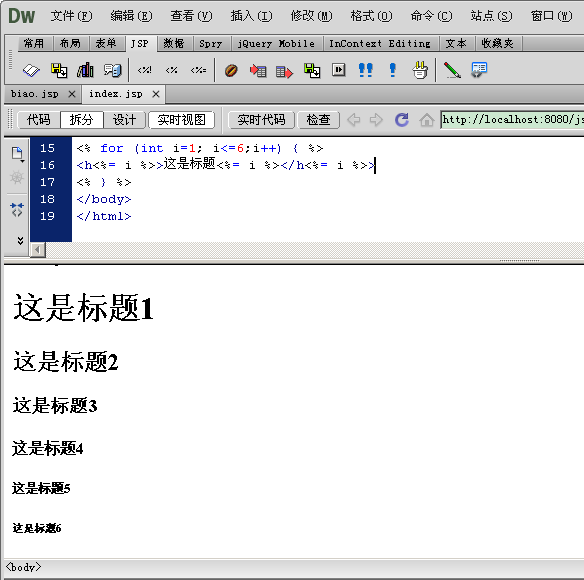Click the back navigation arrow
Image resolution: width=584 pixels, height=580 pixels.
pyautogui.click(x=353, y=120)
